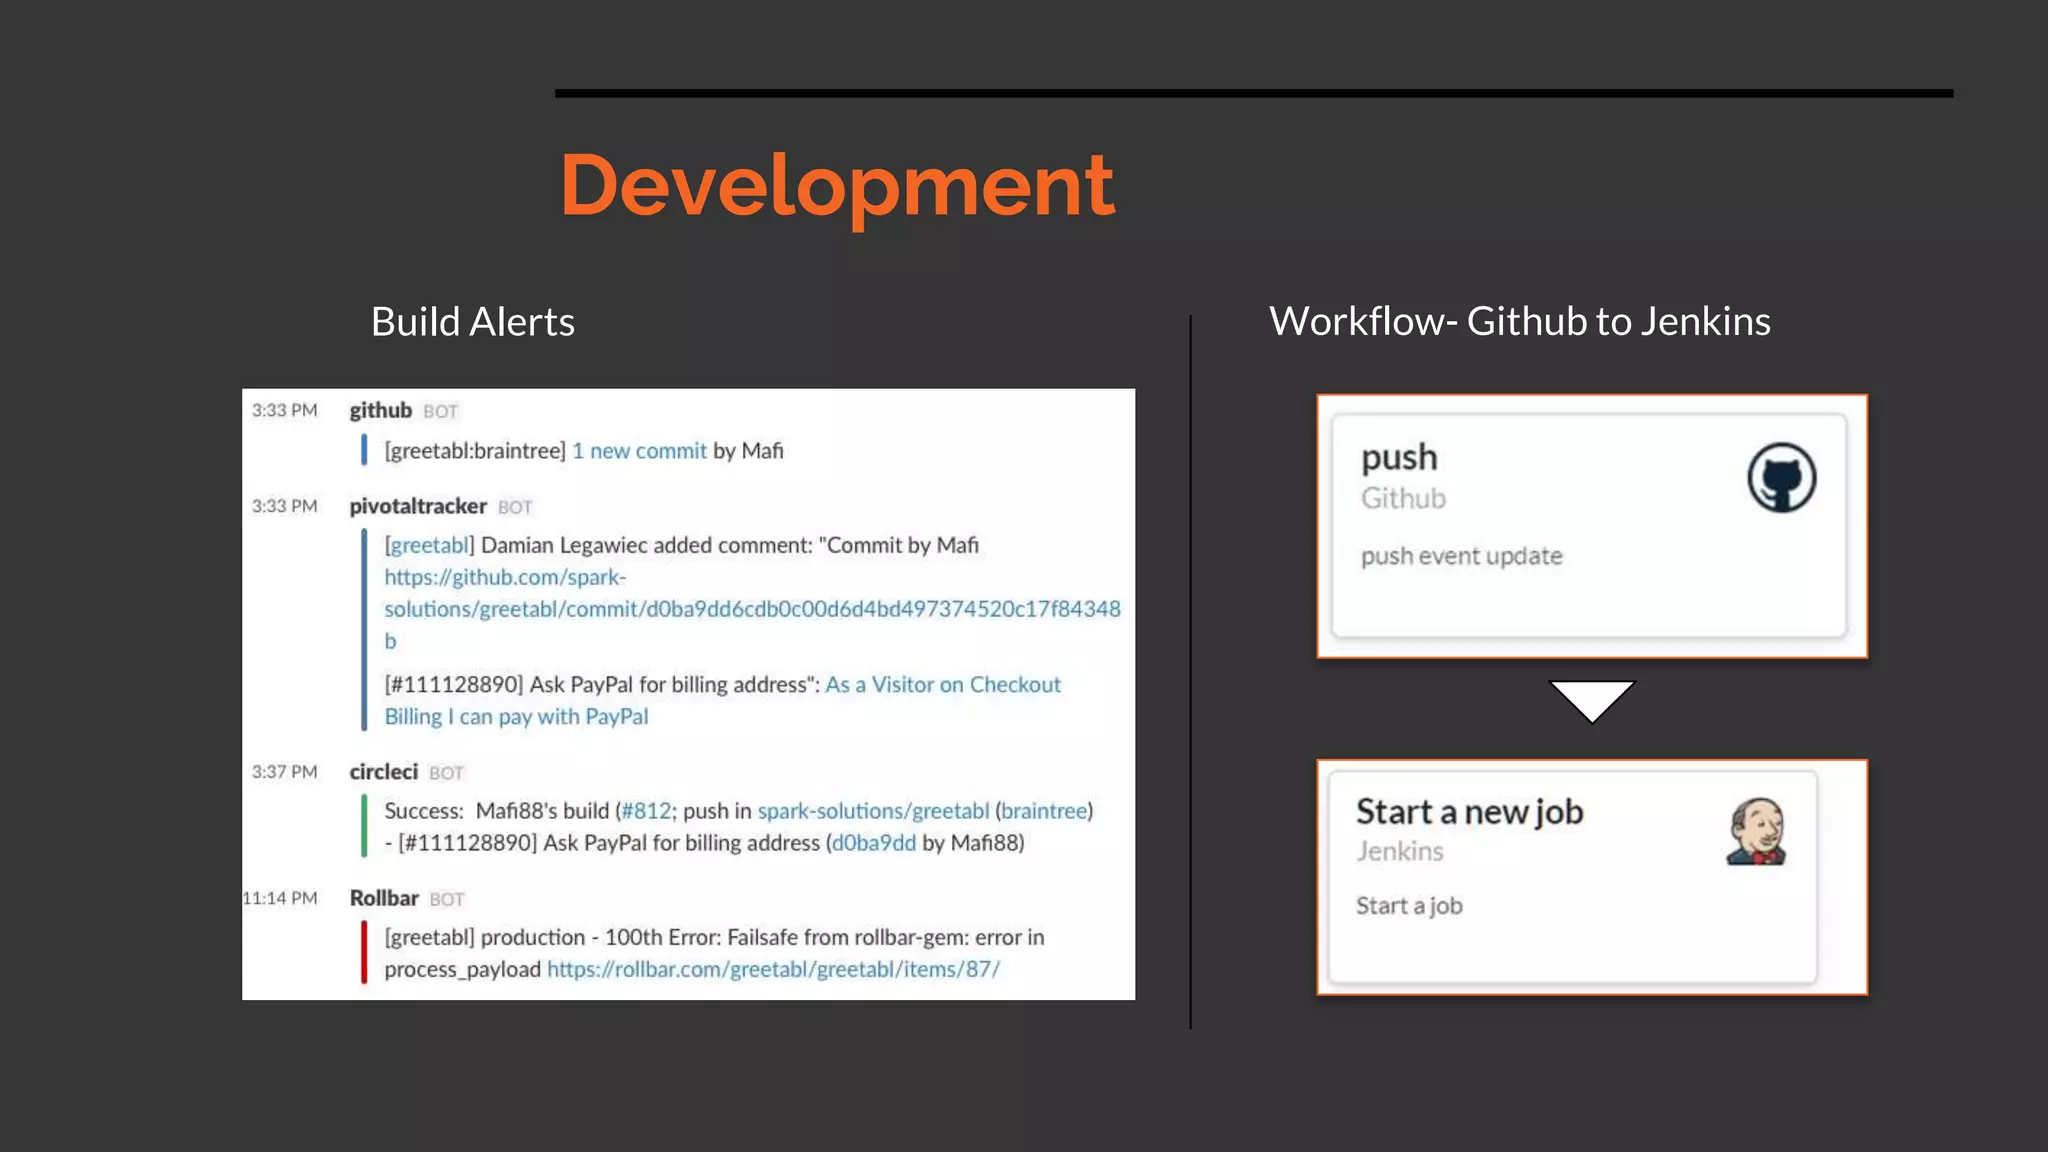This screenshot has width=2048, height=1152.
Task: Open the '1 new commit' link
Action: pos(639,451)
